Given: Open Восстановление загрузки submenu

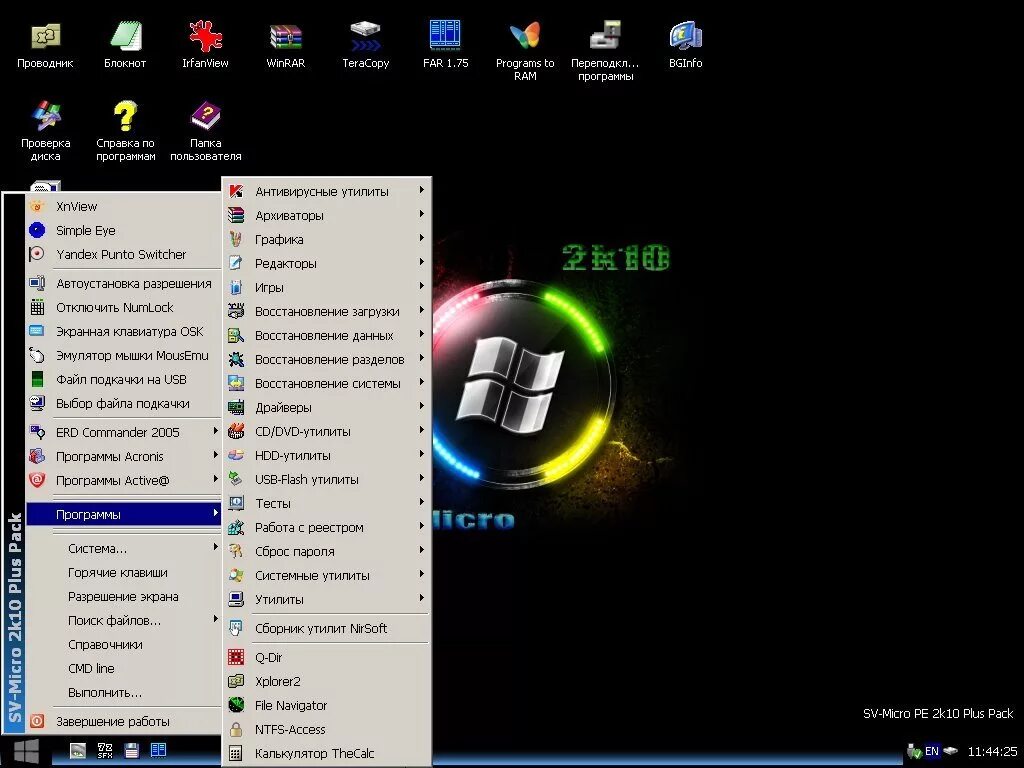Looking at the screenshot, I should coord(327,312).
